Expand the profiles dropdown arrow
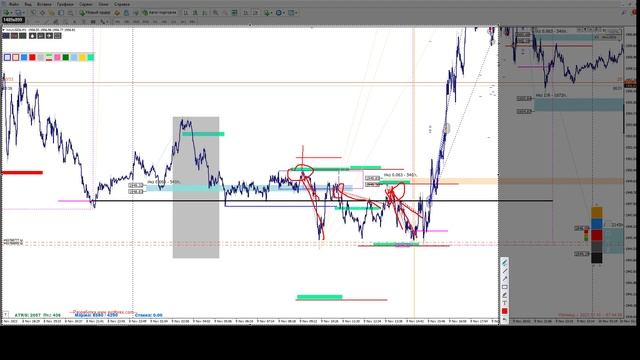Image resolution: width=640 pixels, height=360 pixels. click(23, 13)
